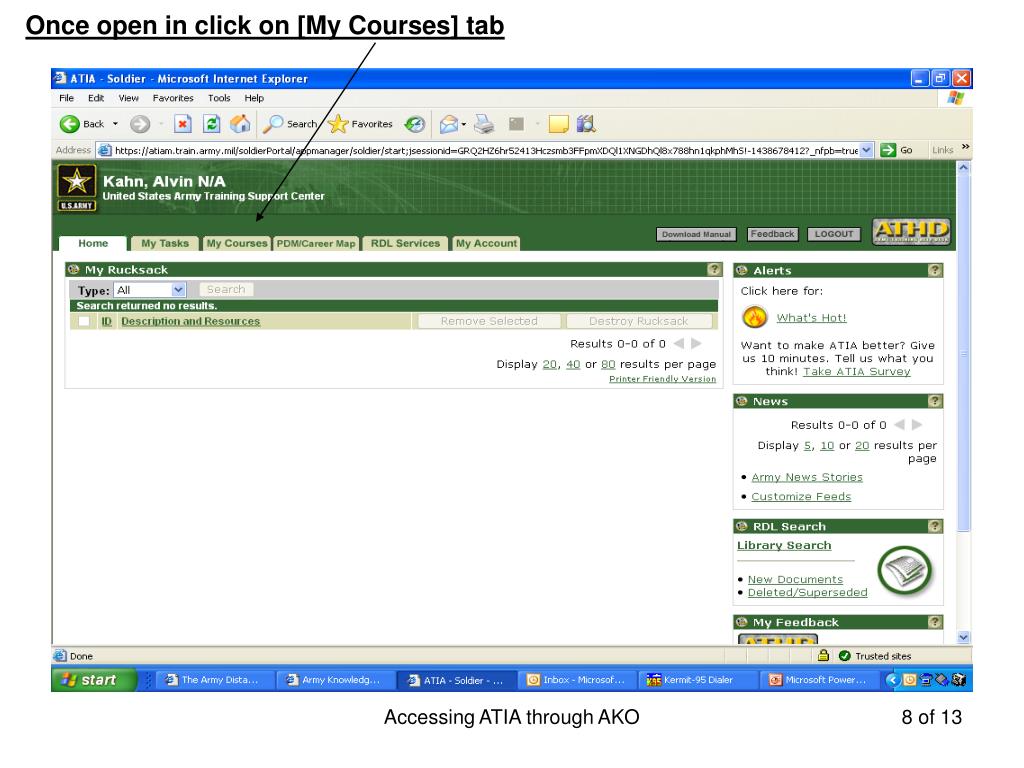Click the yellow note toolbar icon
The width and height of the screenshot is (1024, 768).
click(558, 124)
